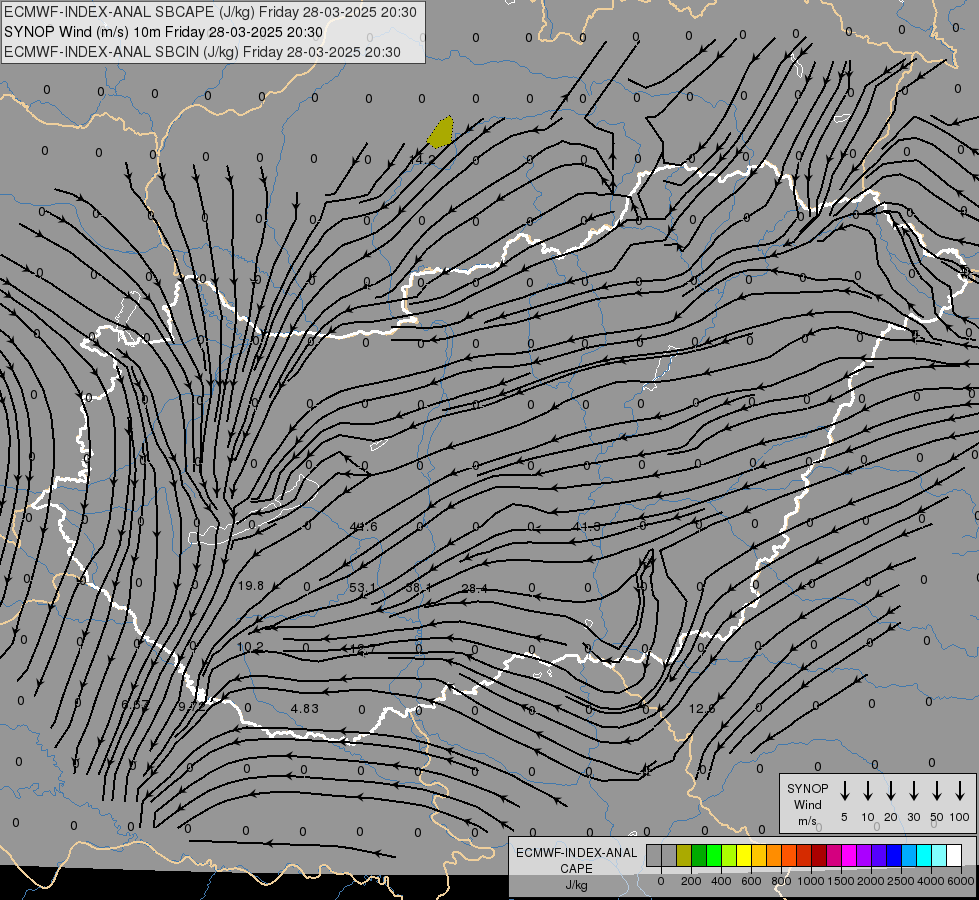Click the 600 tick label on CAPE scale

pos(751,881)
